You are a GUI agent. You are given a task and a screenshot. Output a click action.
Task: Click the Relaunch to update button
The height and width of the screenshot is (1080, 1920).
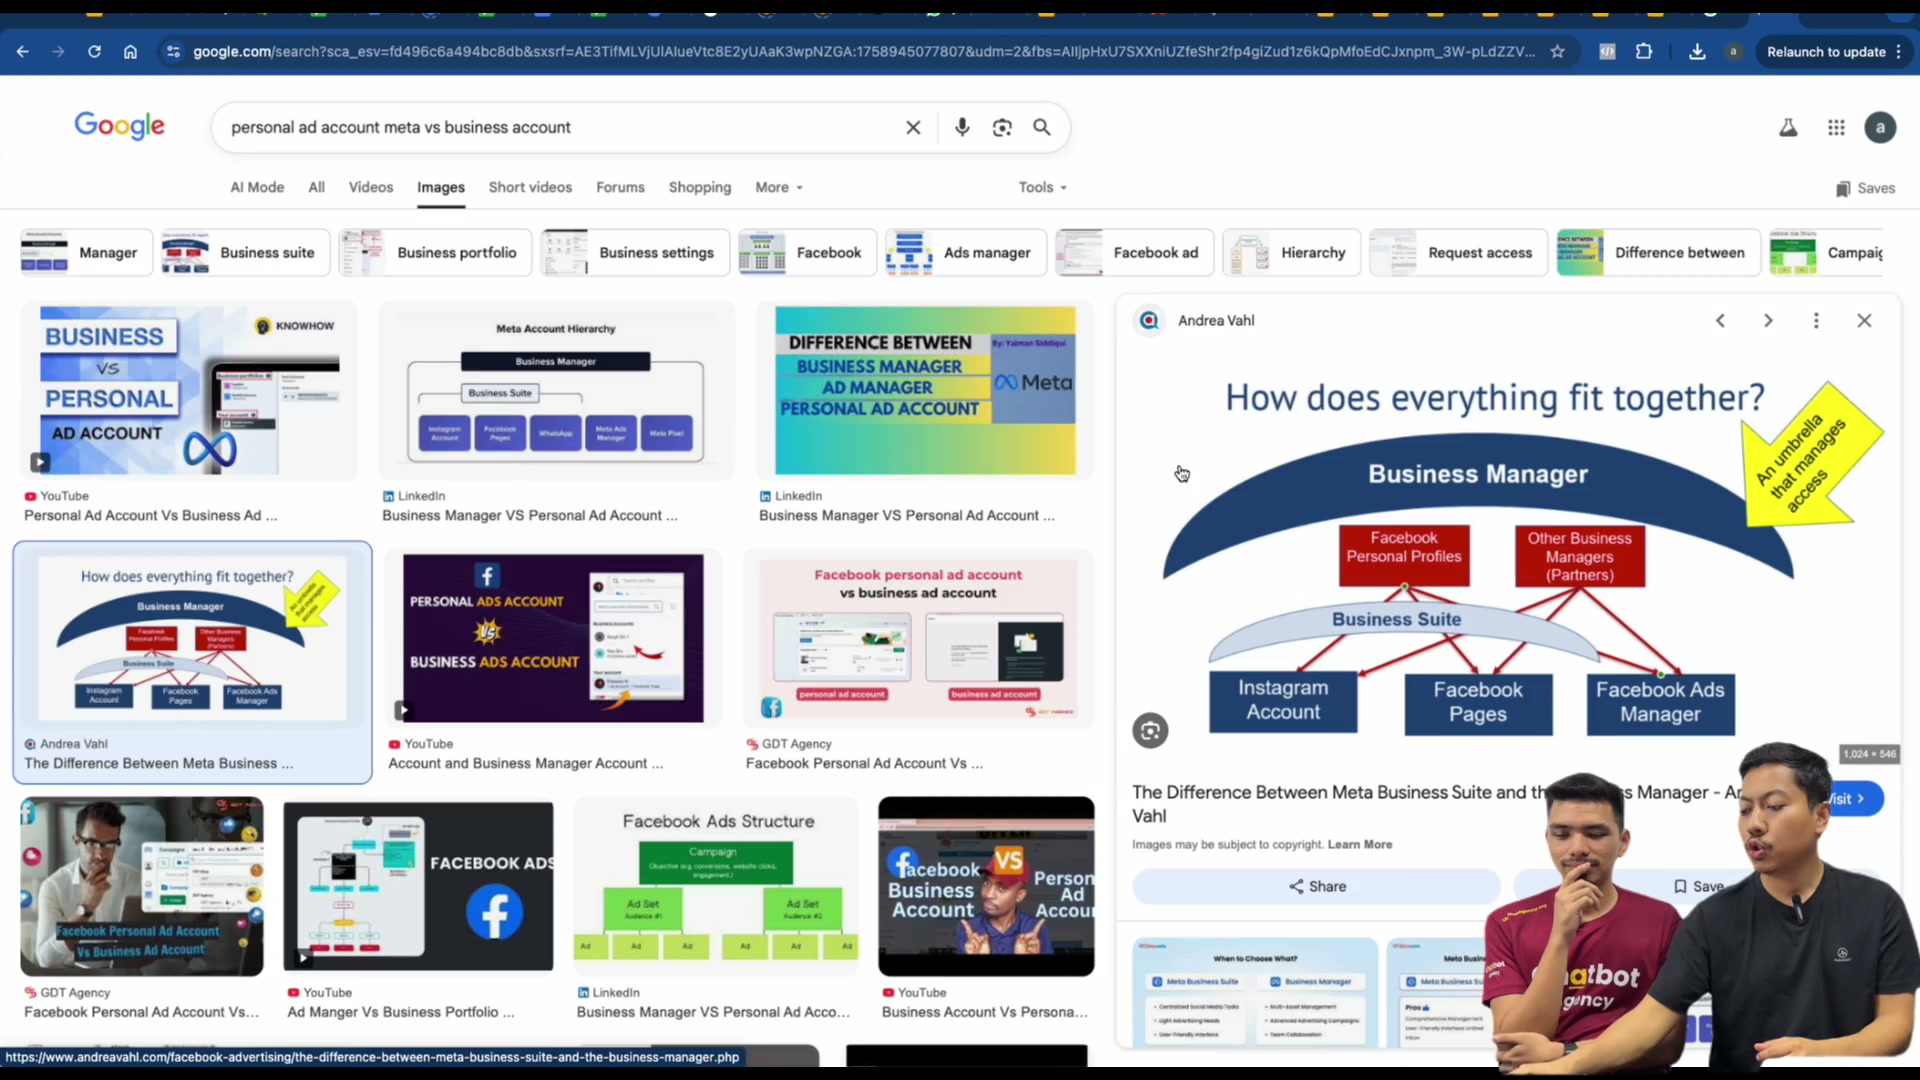coord(1825,51)
